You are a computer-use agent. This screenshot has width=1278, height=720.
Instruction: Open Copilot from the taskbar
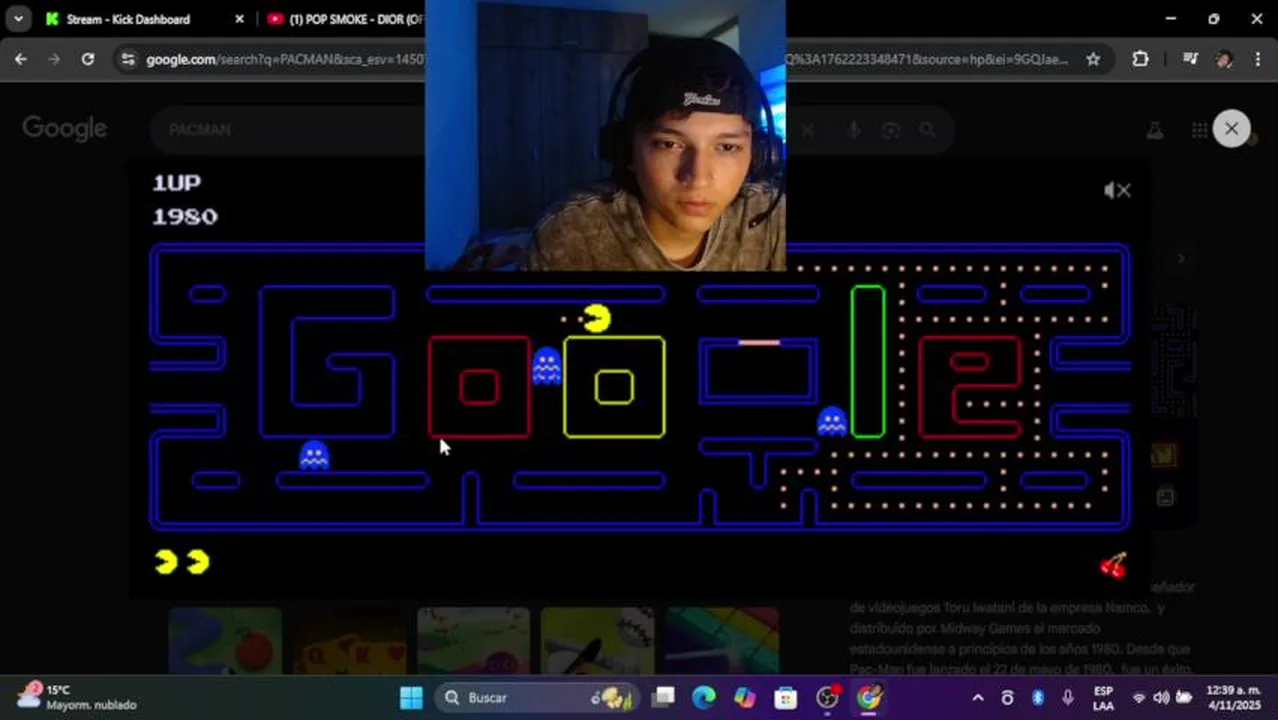click(745, 697)
